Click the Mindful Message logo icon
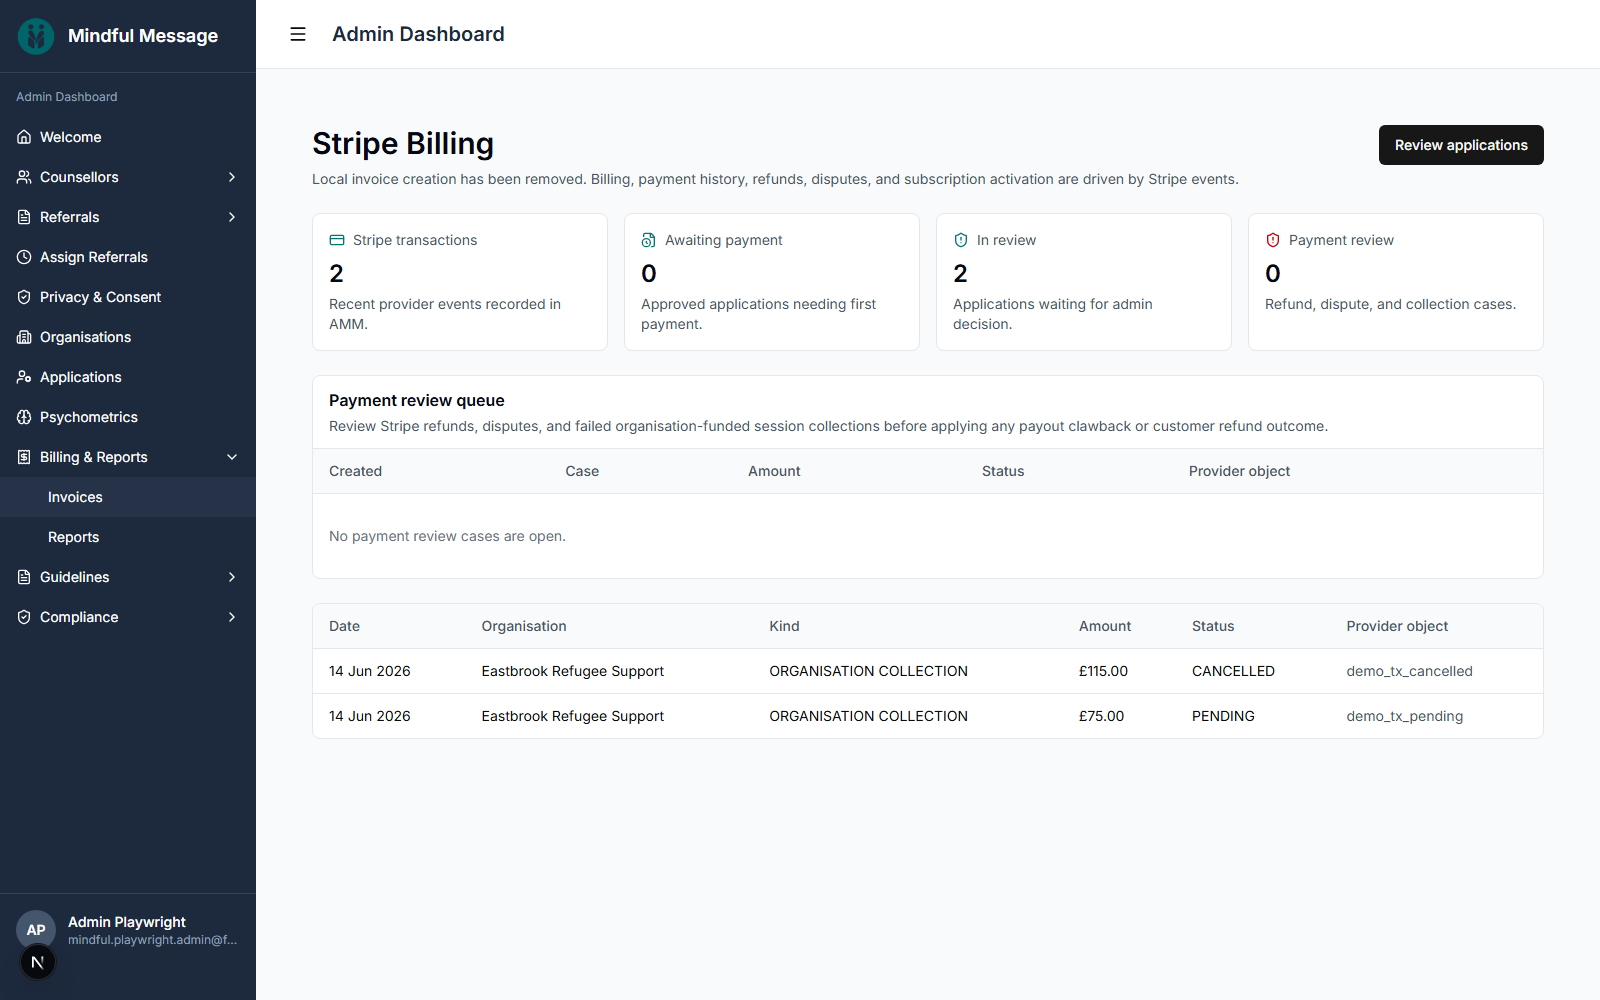1600x1000 pixels. point(36,36)
